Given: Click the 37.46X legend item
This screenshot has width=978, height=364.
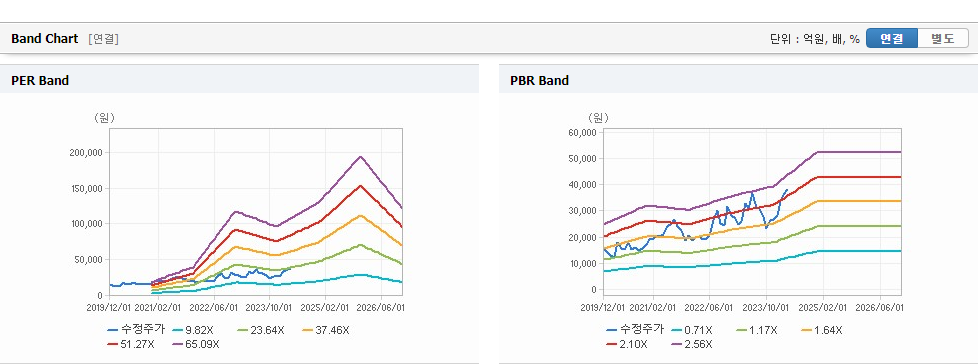Looking at the screenshot, I should (326, 330).
